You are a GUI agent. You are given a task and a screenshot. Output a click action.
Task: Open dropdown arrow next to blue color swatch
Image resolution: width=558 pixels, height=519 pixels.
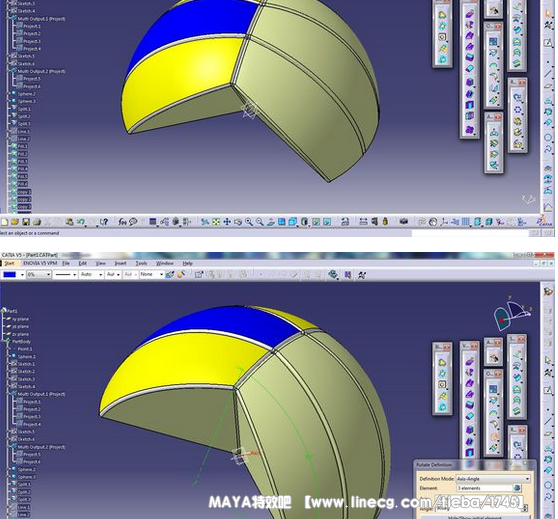click(x=22, y=275)
